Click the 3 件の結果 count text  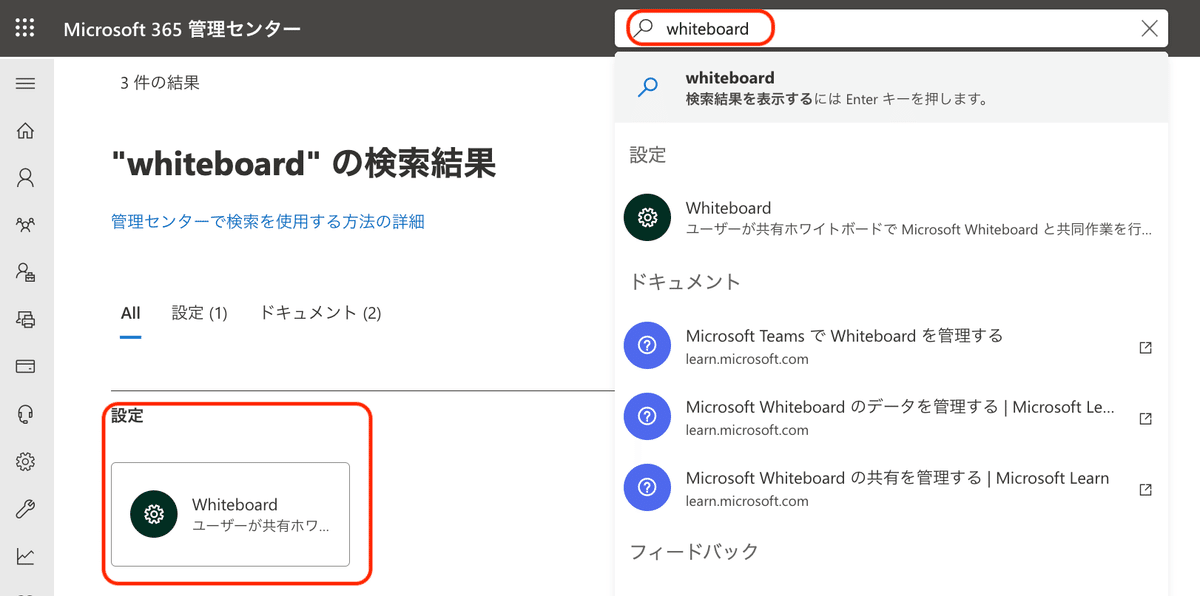[x=160, y=83]
